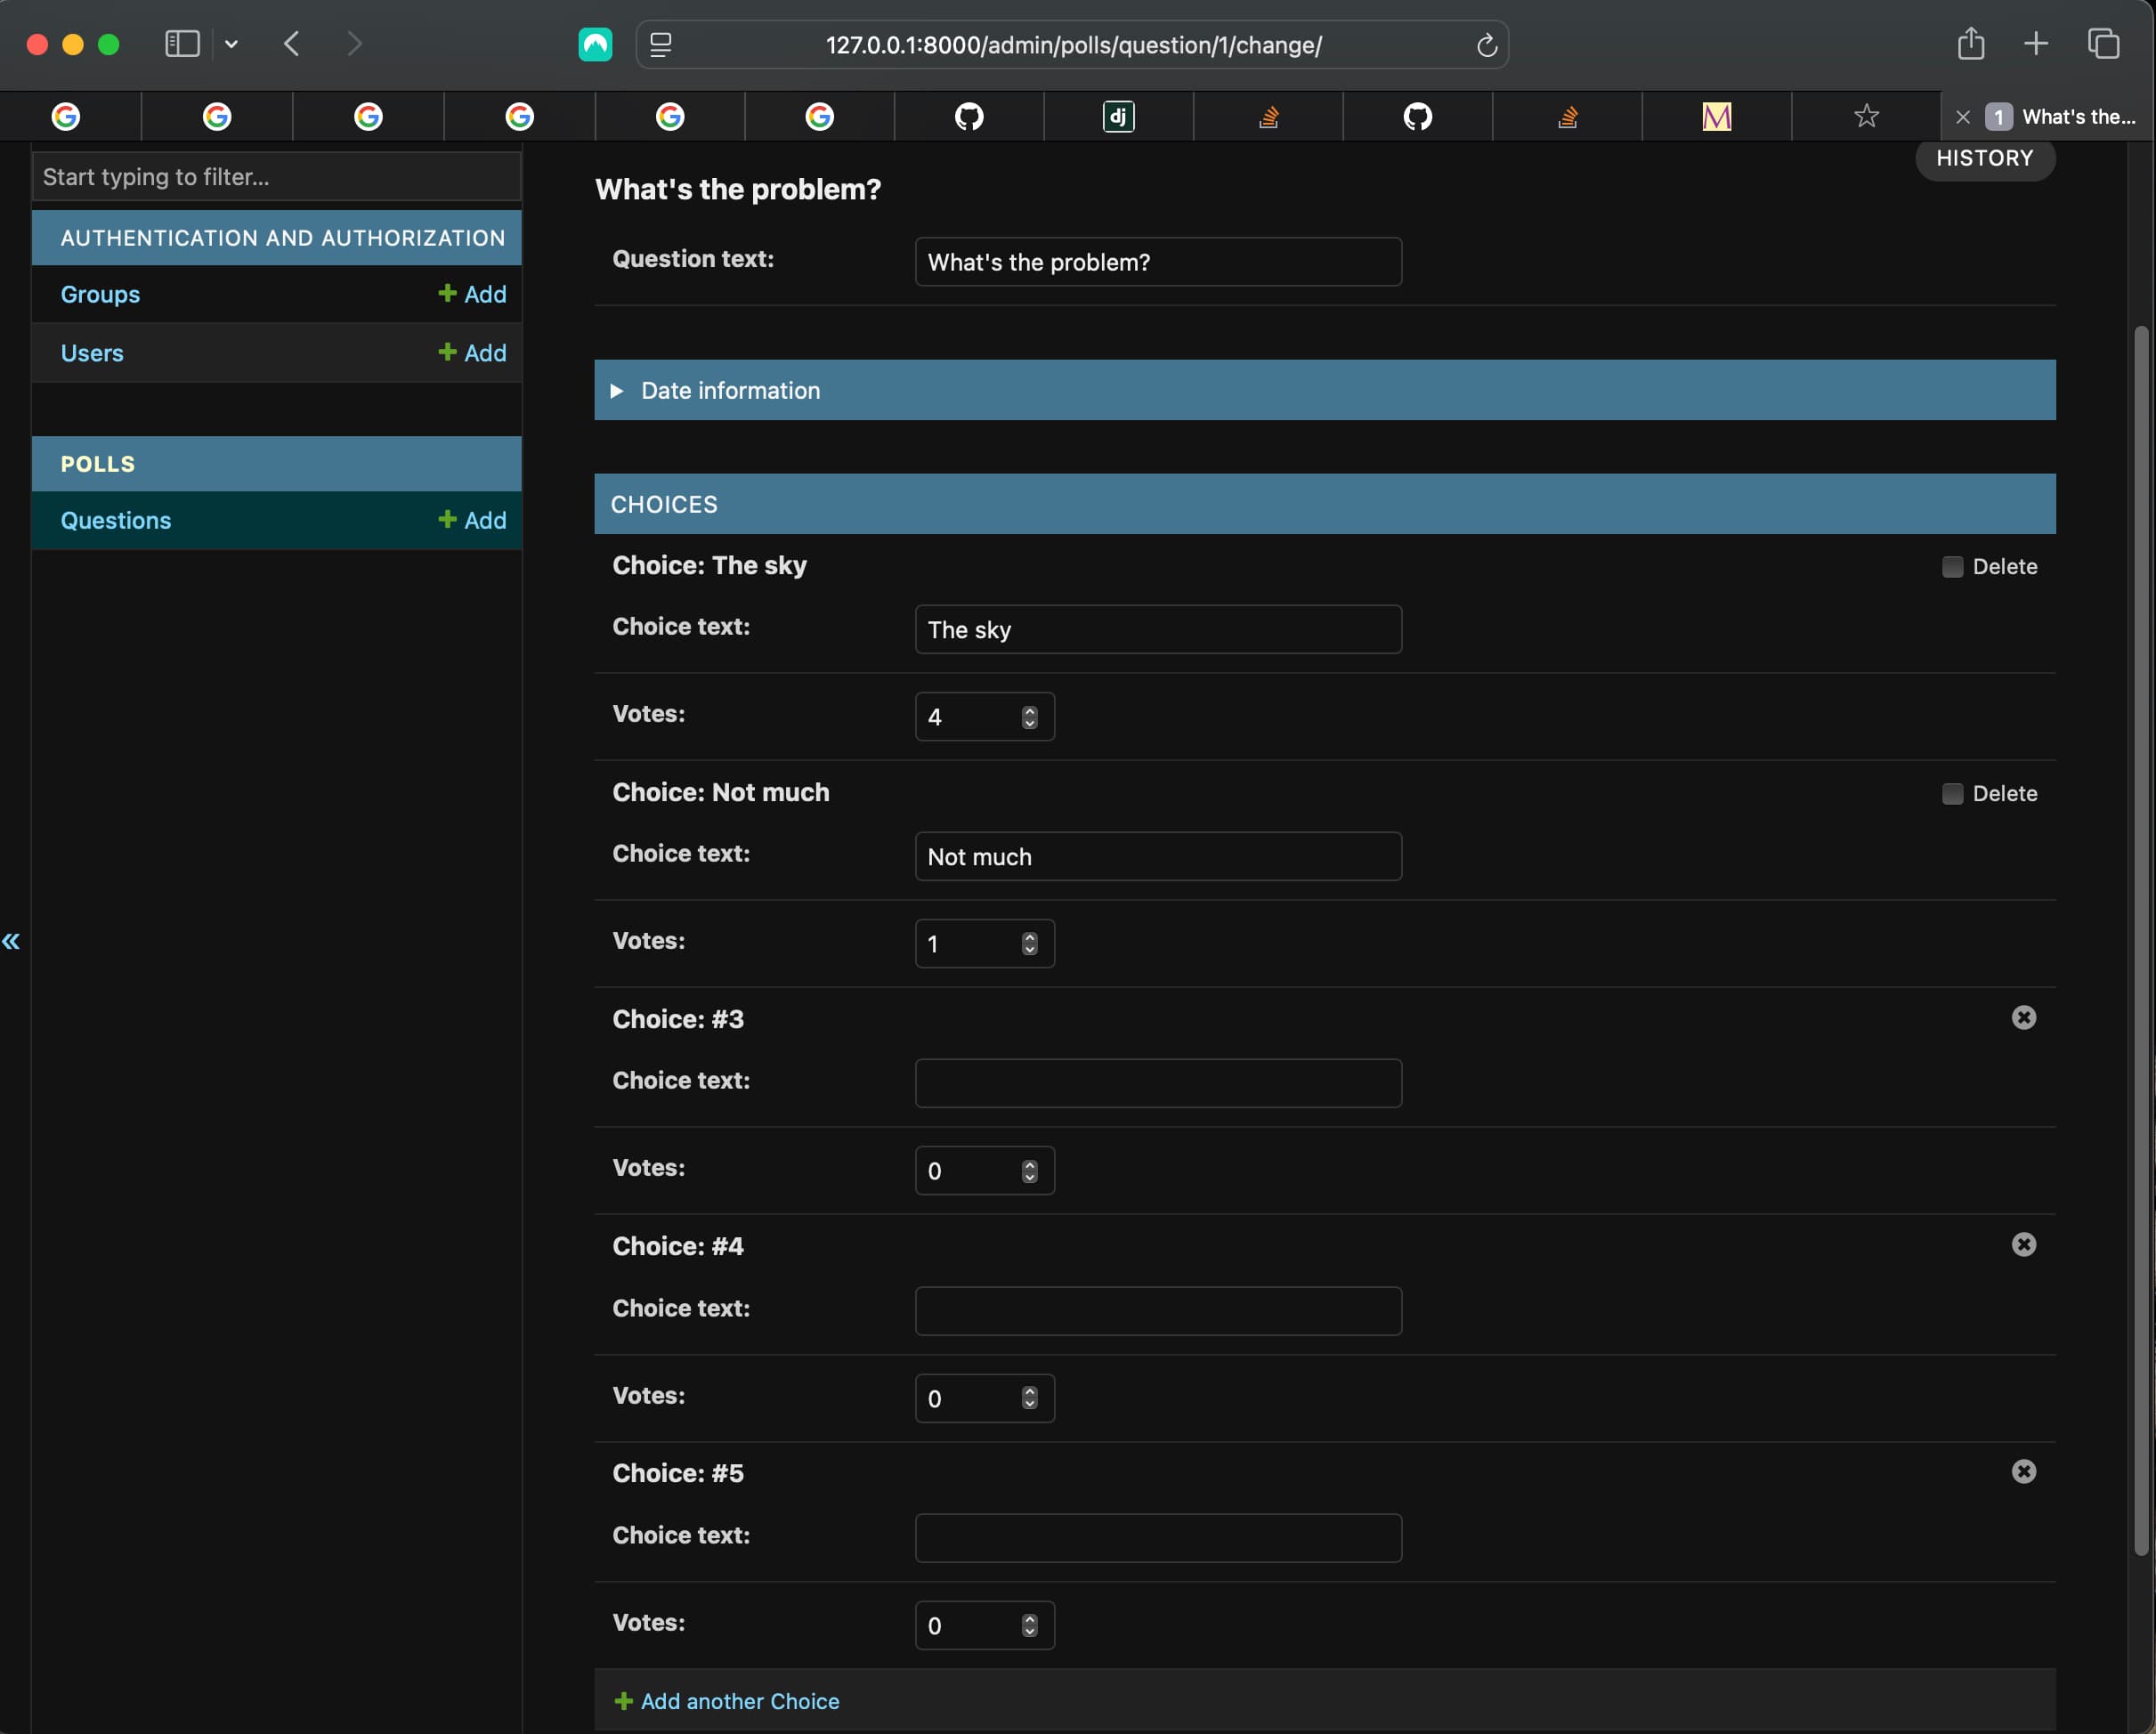Switch to the second GitHub tab
Screen dimensions: 2156x1734
pos(1417,117)
